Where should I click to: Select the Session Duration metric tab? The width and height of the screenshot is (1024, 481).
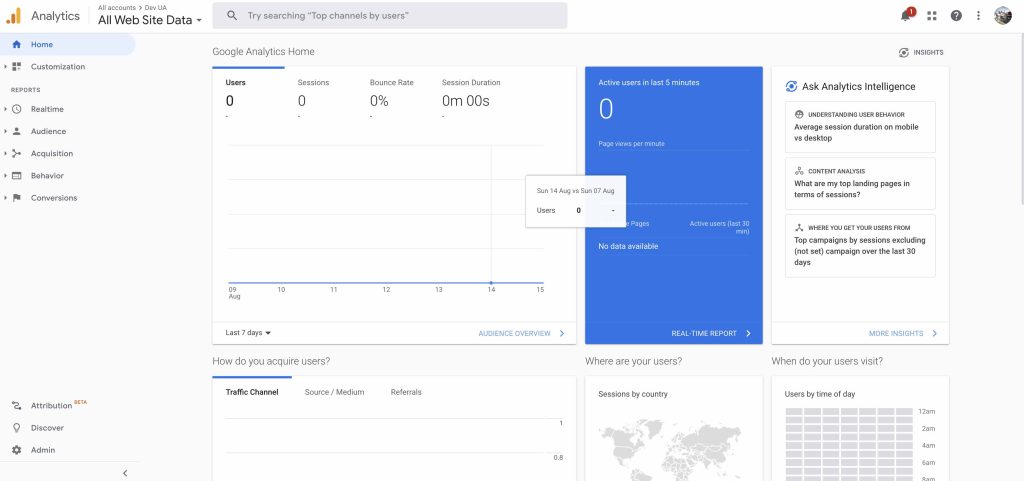point(472,95)
